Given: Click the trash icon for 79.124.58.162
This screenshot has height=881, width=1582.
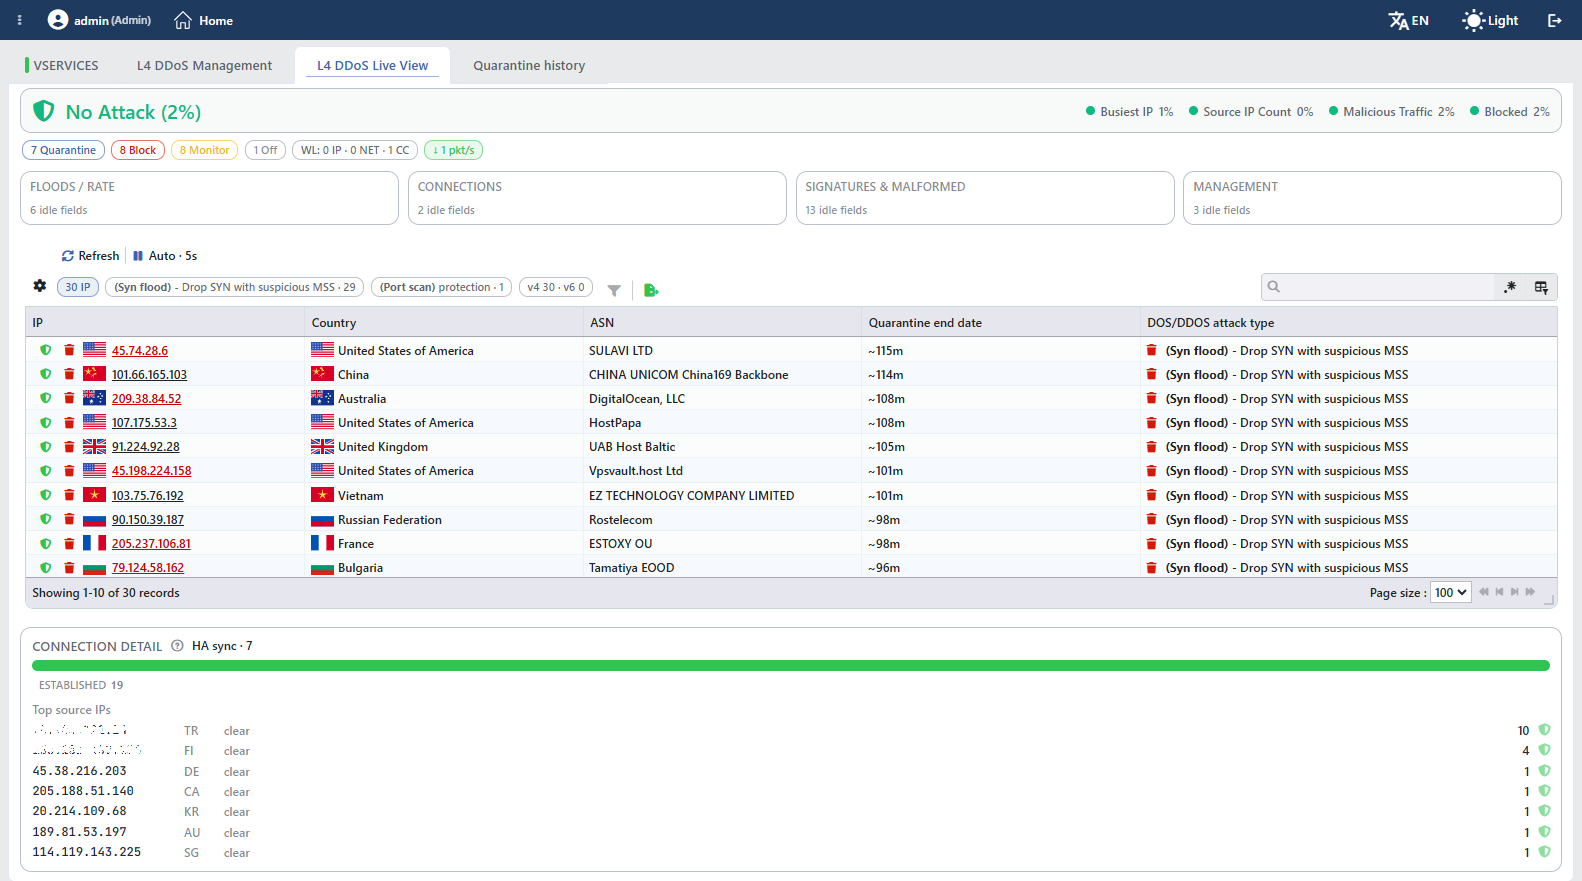Looking at the screenshot, I should pos(69,568).
